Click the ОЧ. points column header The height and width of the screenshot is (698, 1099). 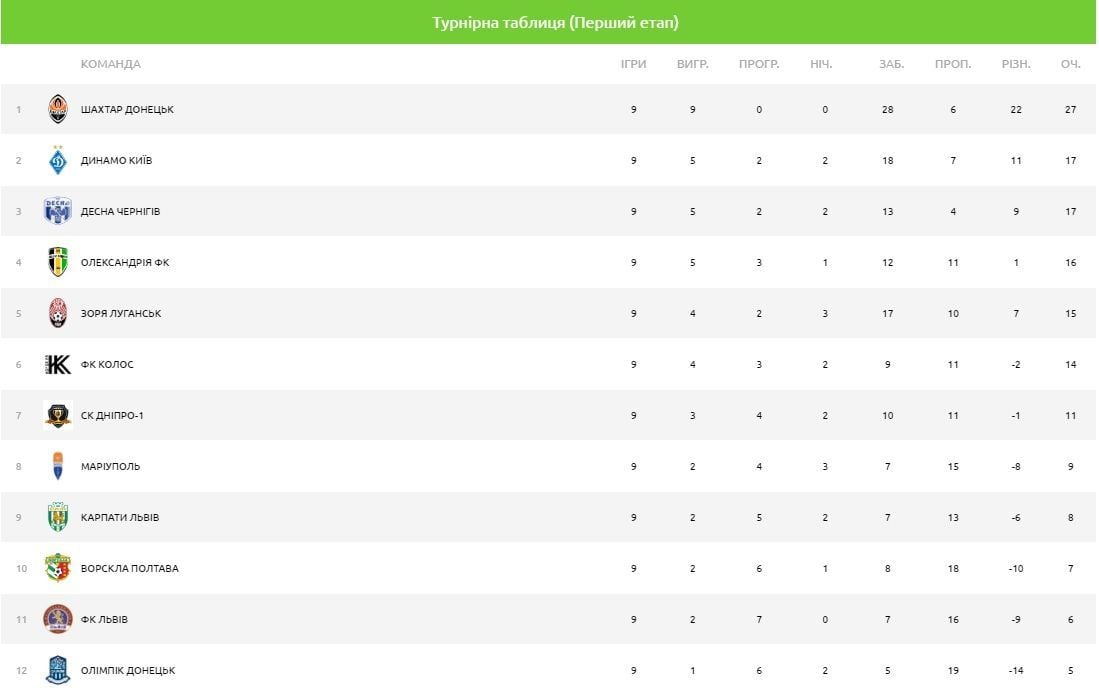(x=1071, y=64)
